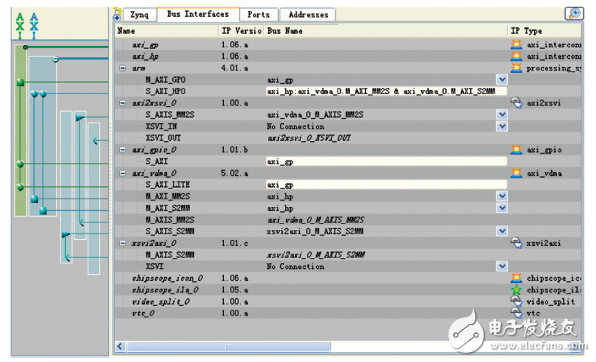Click the axi2xsvi IP type icon
Viewport: 596px width, 362px height.
[x=516, y=103]
